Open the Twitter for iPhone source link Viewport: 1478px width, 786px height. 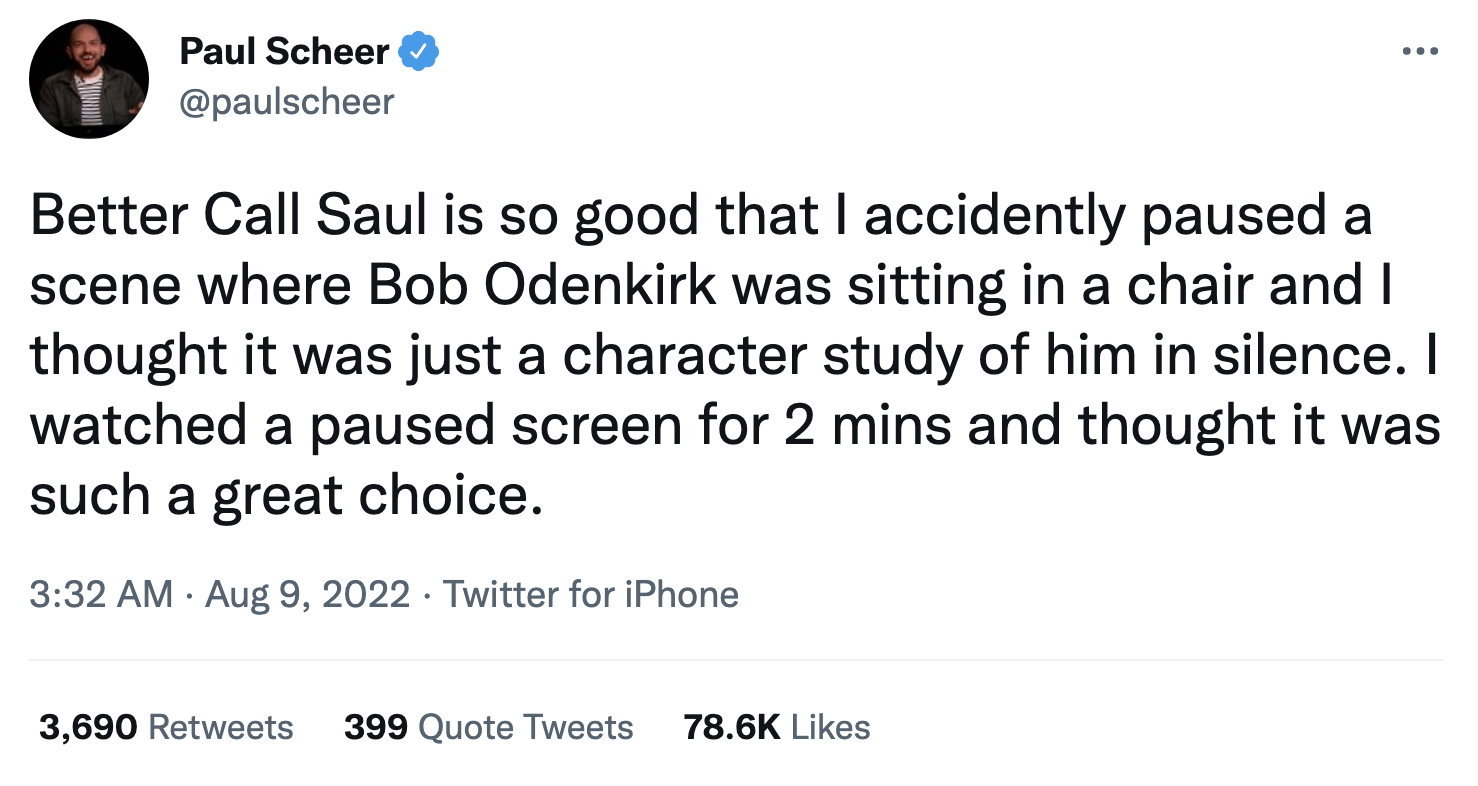coord(591,595)
